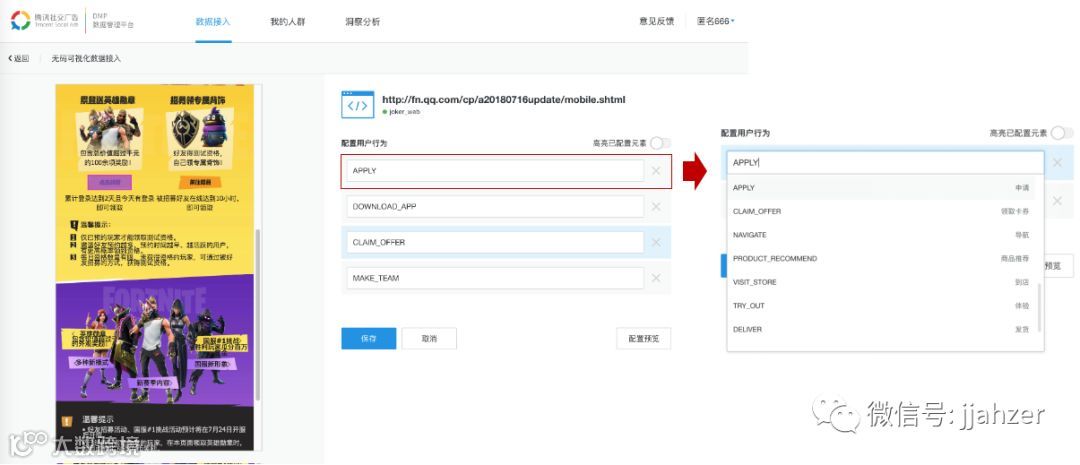Click the 取消 button
Viewport: 1080px width, 465px height.
point(429,338)
